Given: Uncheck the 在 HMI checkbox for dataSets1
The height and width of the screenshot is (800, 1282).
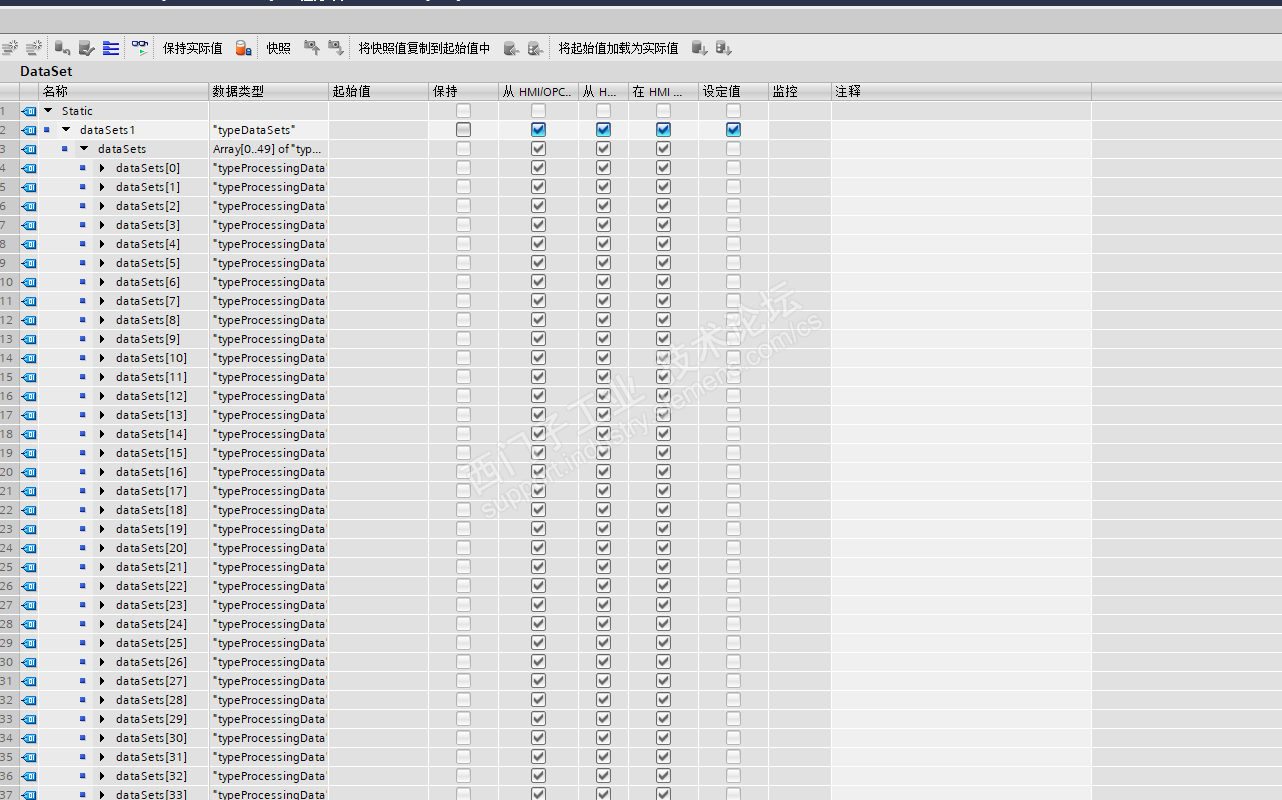Looking at the screenshot, I should tap(663, 130).
